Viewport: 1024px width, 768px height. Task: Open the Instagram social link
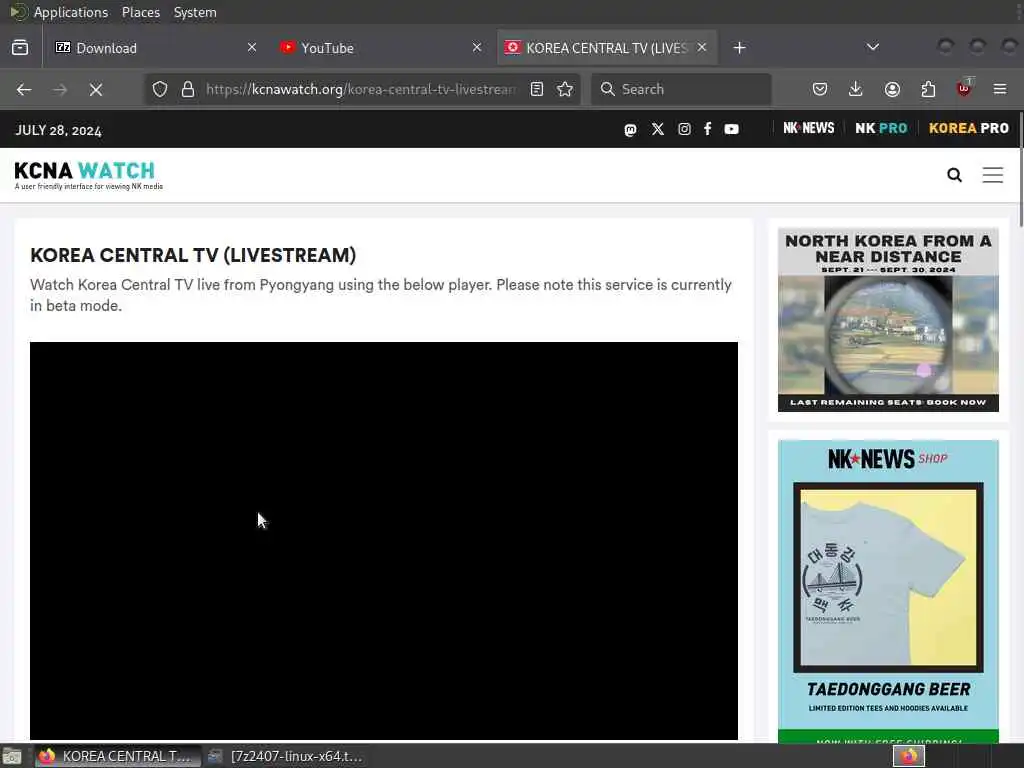[x=684, y=129]
